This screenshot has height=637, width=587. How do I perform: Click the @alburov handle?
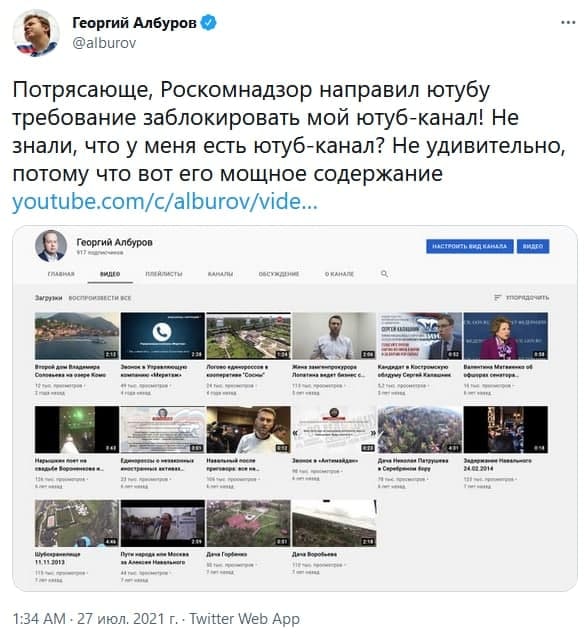click(104, 43)
